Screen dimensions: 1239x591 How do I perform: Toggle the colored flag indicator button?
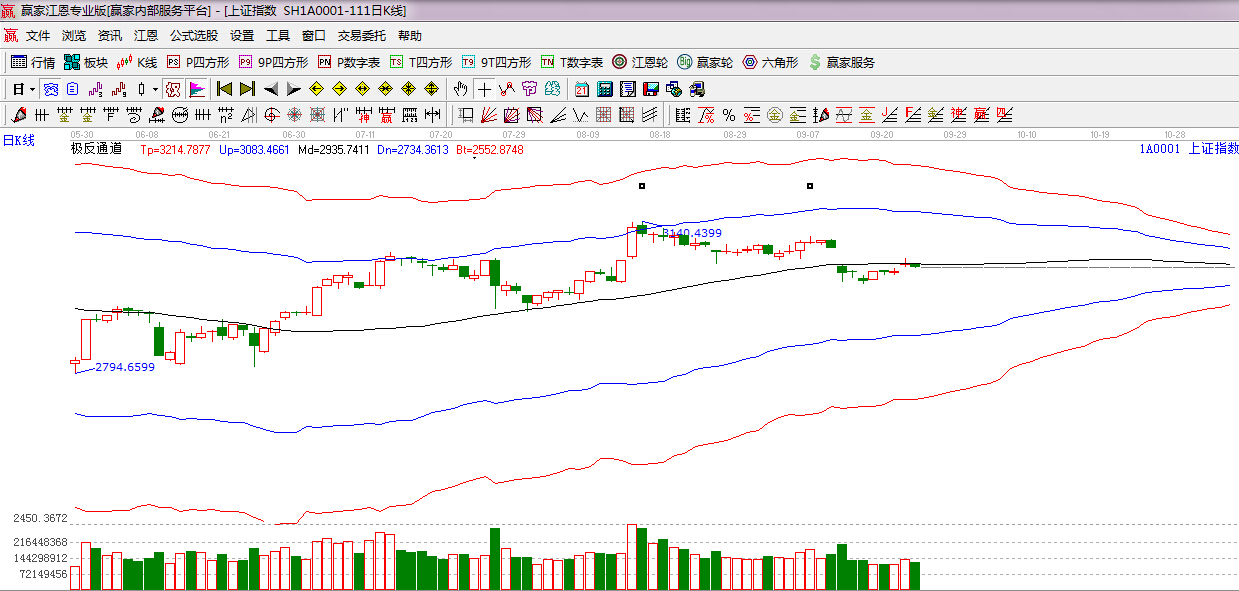coord(197,89)
